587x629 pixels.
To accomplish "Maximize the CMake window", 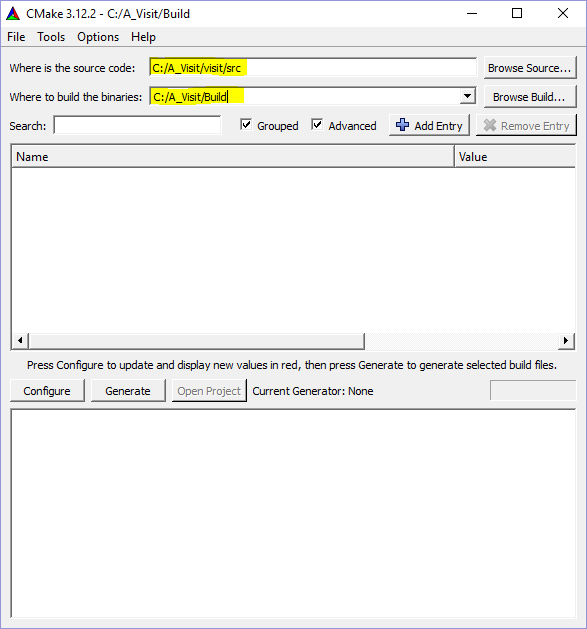I will (517, 14).
